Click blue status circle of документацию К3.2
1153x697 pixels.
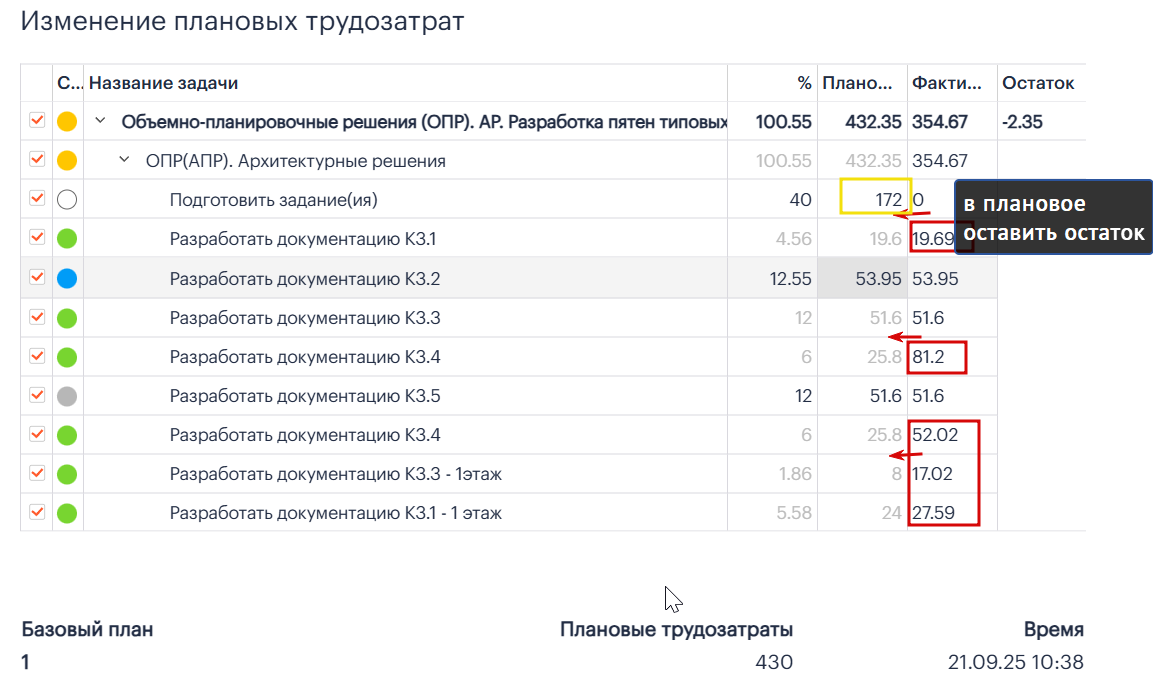(x=67, y=279)
